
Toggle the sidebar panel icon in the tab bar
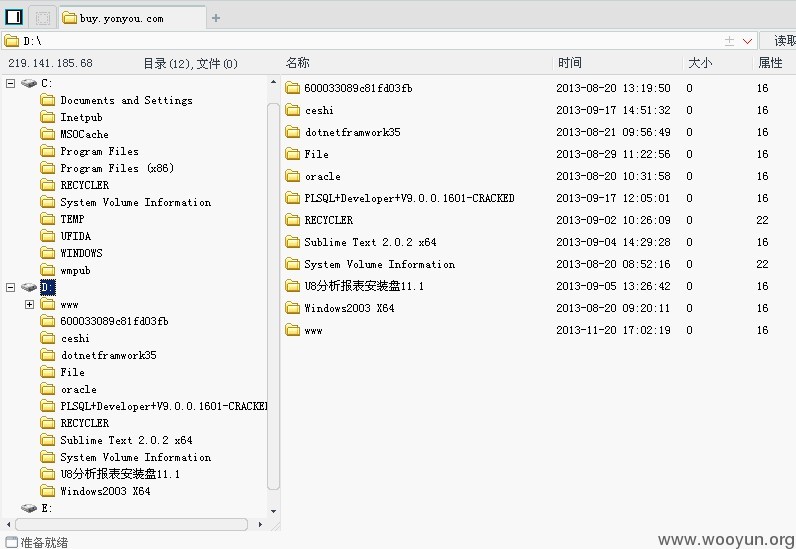tap(14, 17)
